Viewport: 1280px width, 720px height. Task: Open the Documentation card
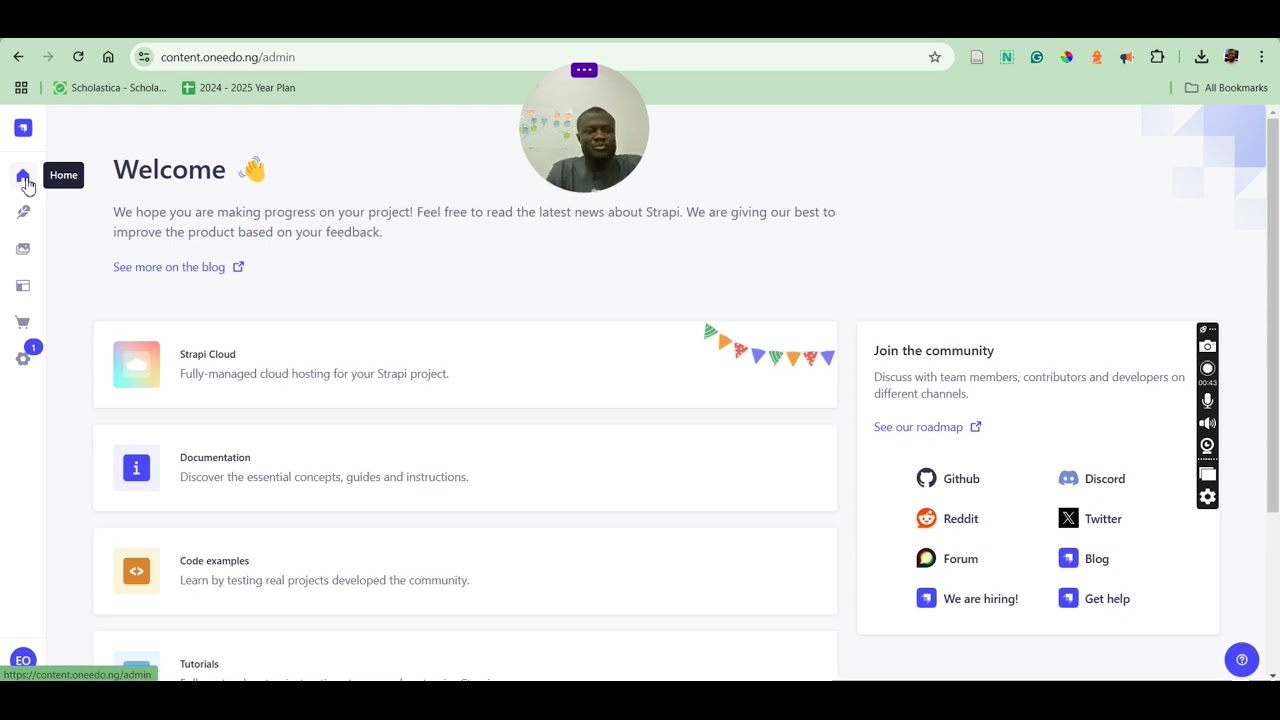click(465, 467)
